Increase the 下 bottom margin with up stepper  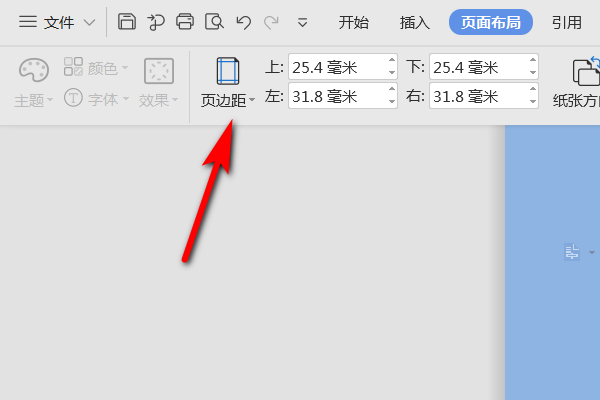pos(532,62)
